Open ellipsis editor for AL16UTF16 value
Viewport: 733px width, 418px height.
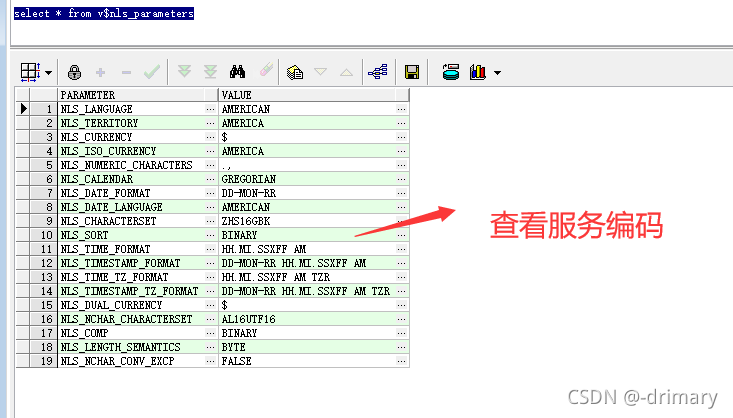(401, 319)
